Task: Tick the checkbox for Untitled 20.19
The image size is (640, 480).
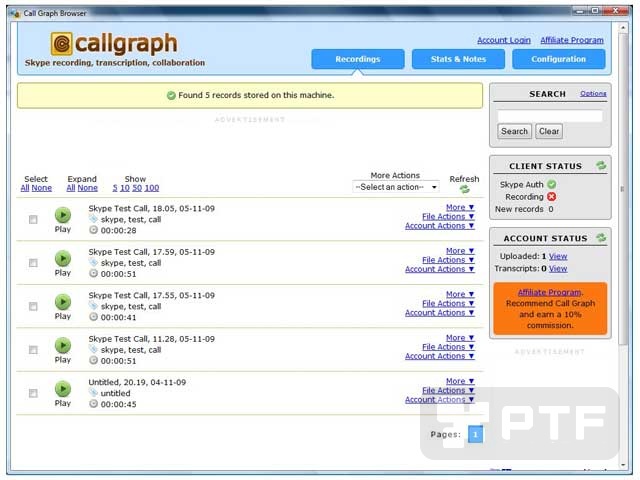Action: [x=33, y=393]
